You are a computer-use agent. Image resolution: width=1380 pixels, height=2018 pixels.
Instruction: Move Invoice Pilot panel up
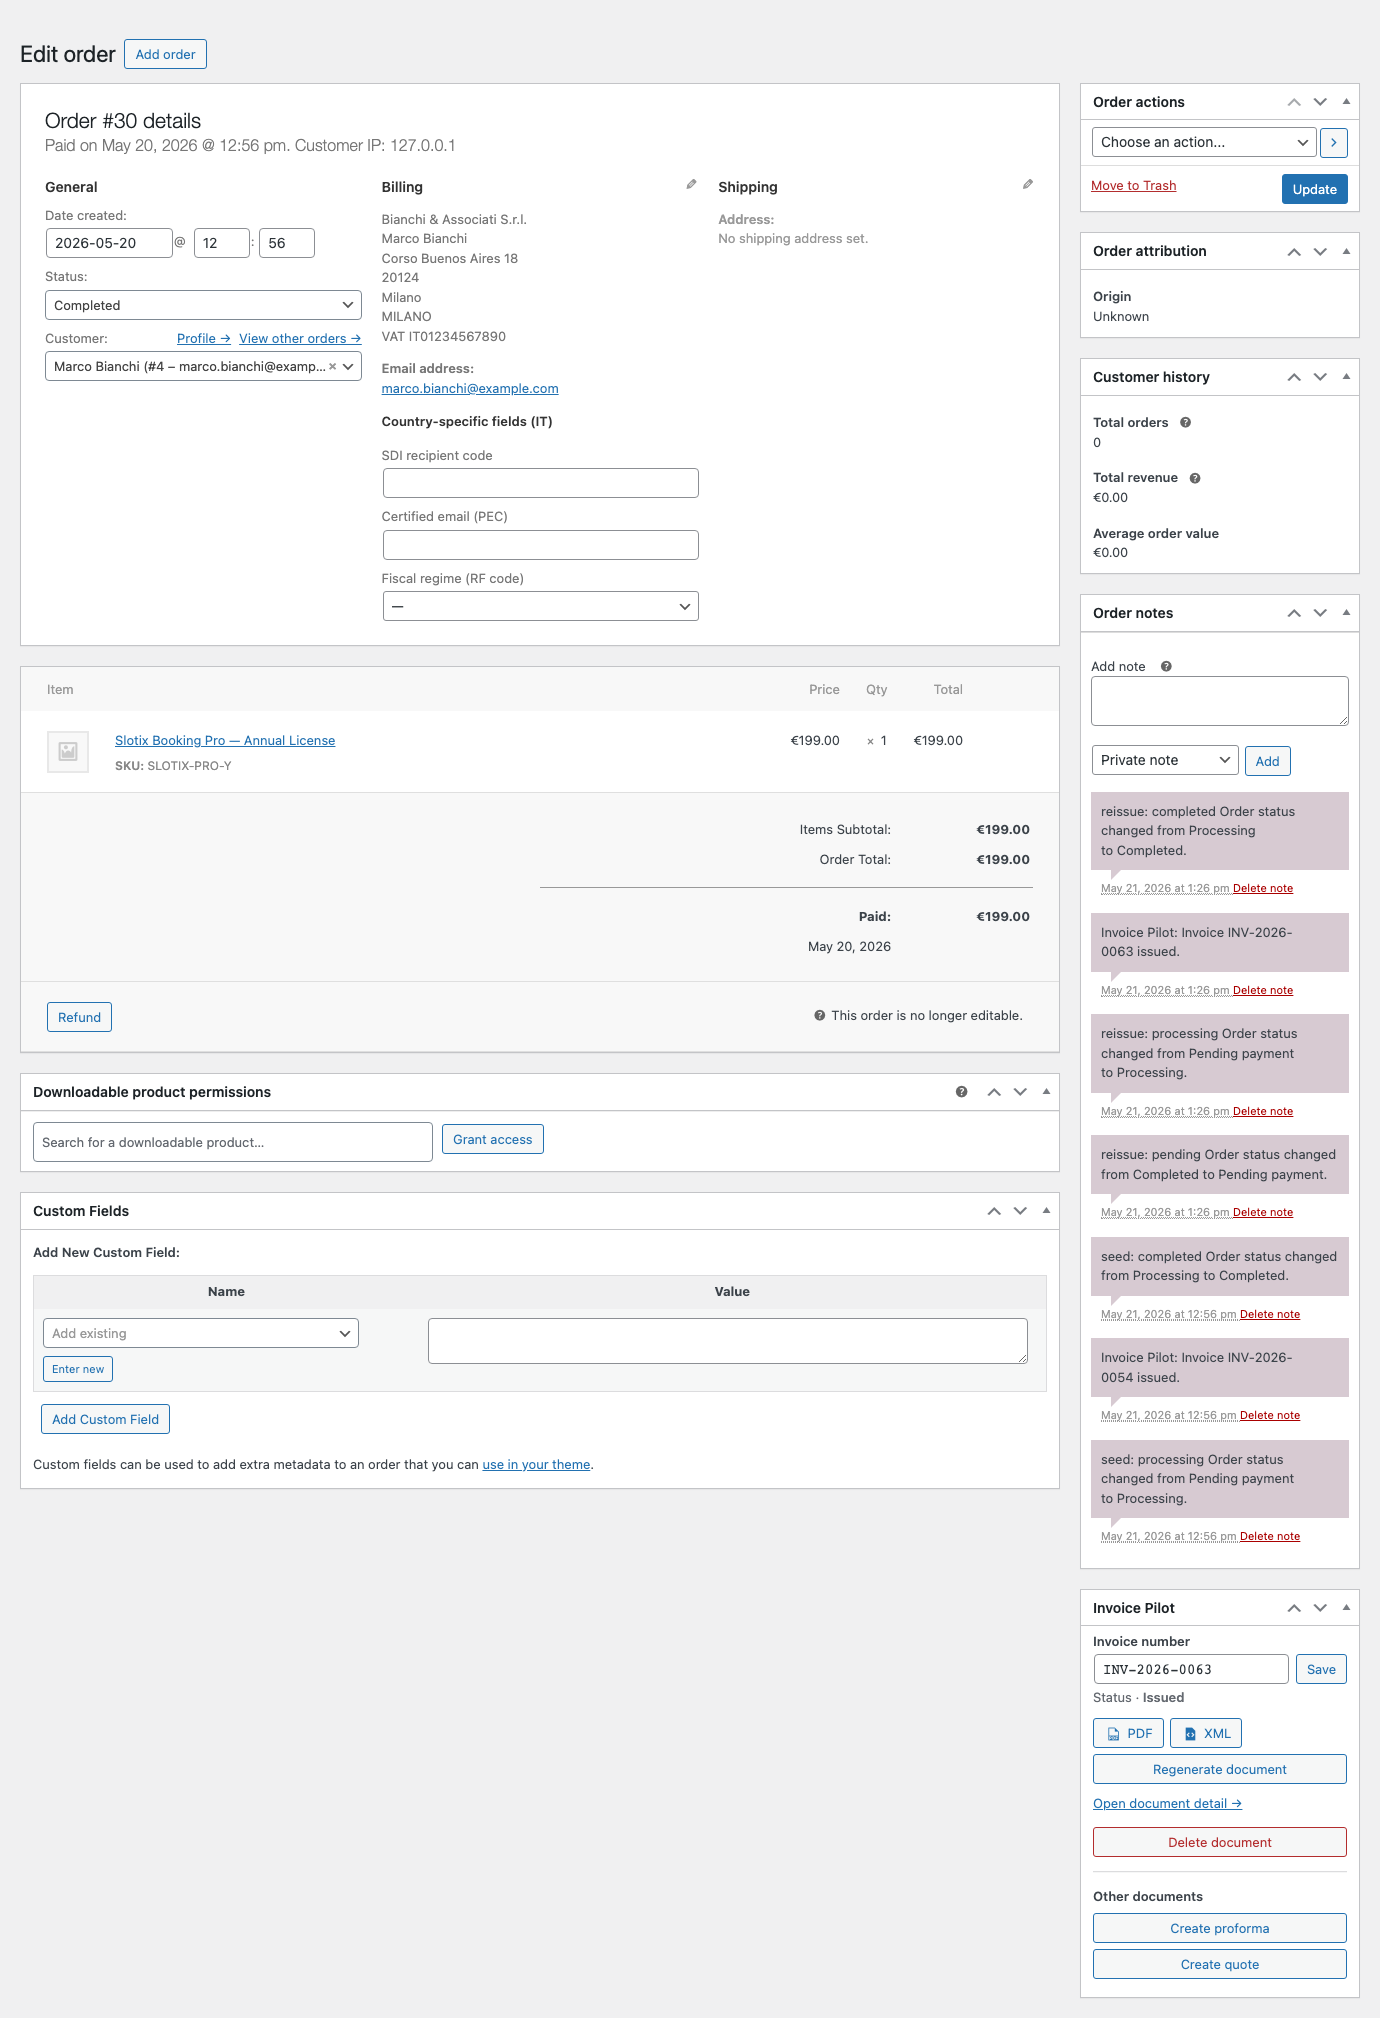coord(1294,1608)
